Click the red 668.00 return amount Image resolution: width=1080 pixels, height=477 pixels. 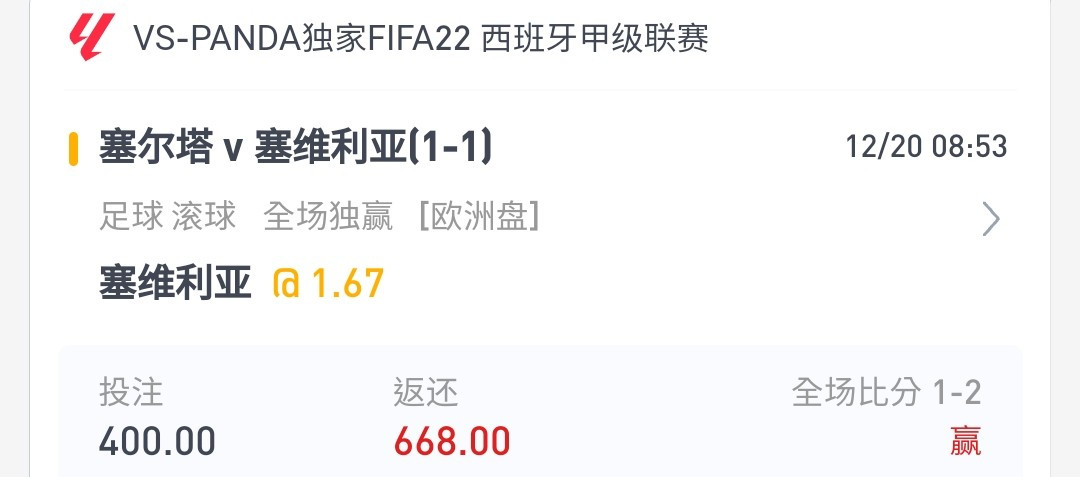point(452,441)
